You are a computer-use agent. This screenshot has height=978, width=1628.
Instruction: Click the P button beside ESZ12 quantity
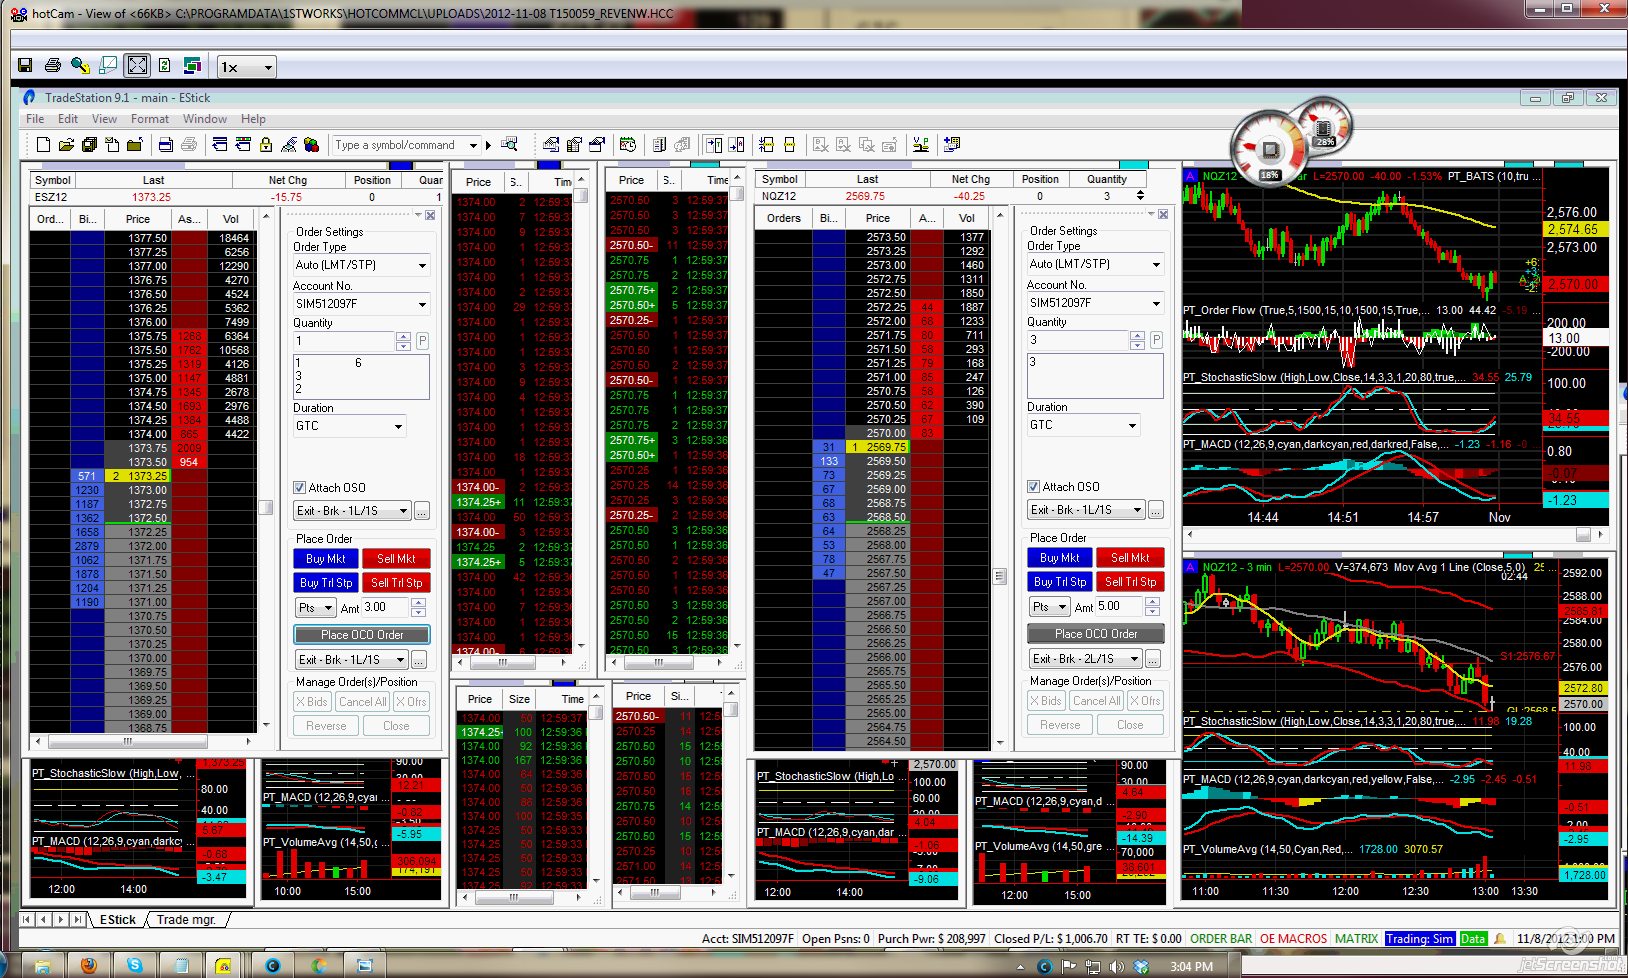[423, 341]
